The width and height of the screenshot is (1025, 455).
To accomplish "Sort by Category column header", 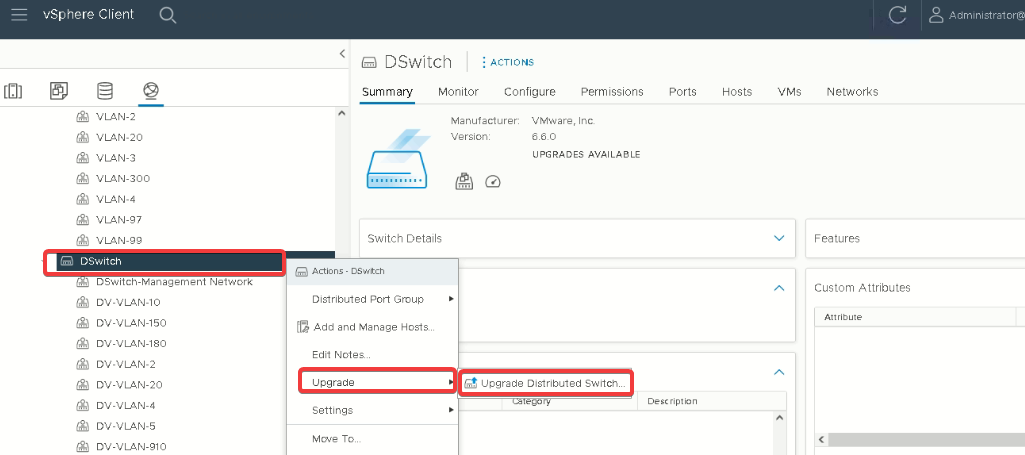I will (531, 401).
